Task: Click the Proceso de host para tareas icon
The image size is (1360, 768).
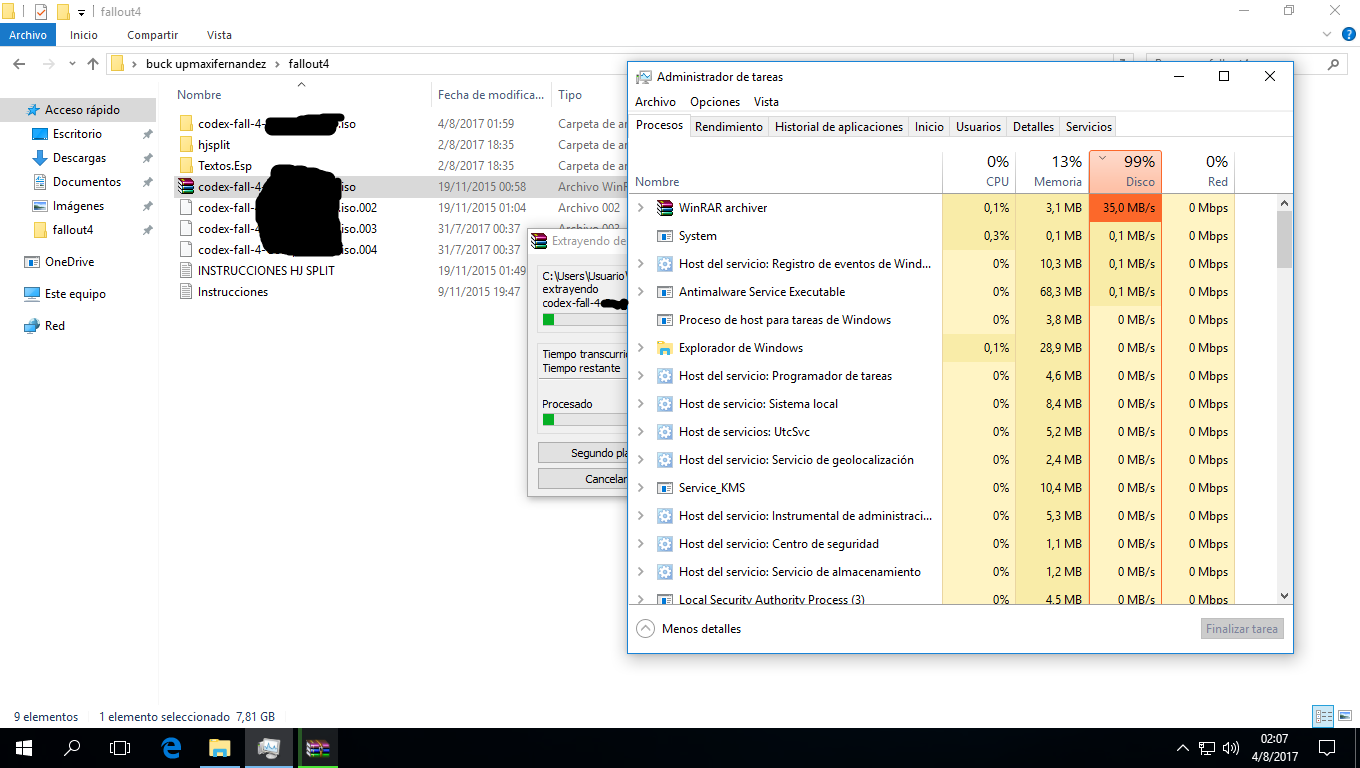Action: [665, 320]
